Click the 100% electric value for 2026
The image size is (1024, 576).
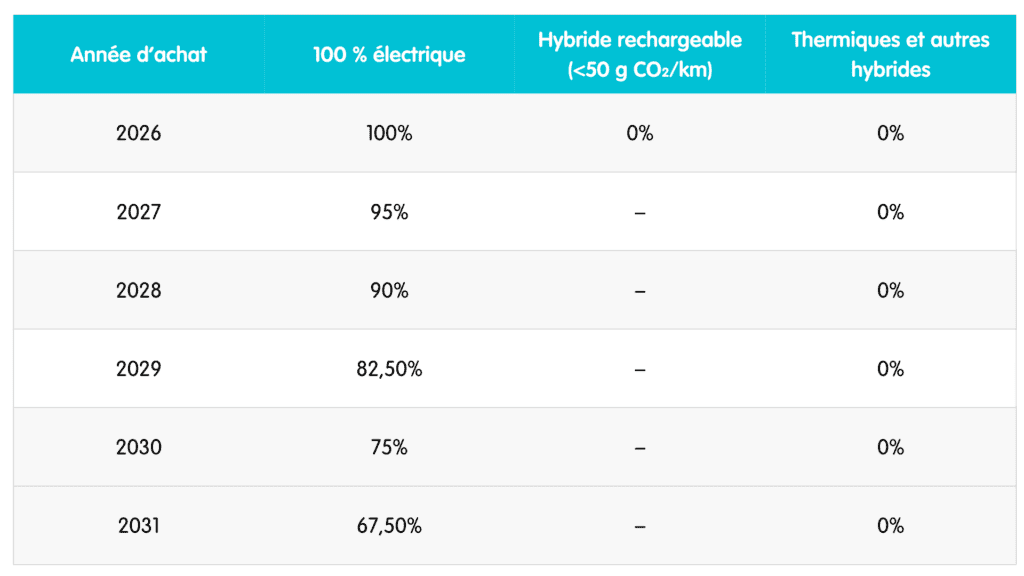(389, 133)
